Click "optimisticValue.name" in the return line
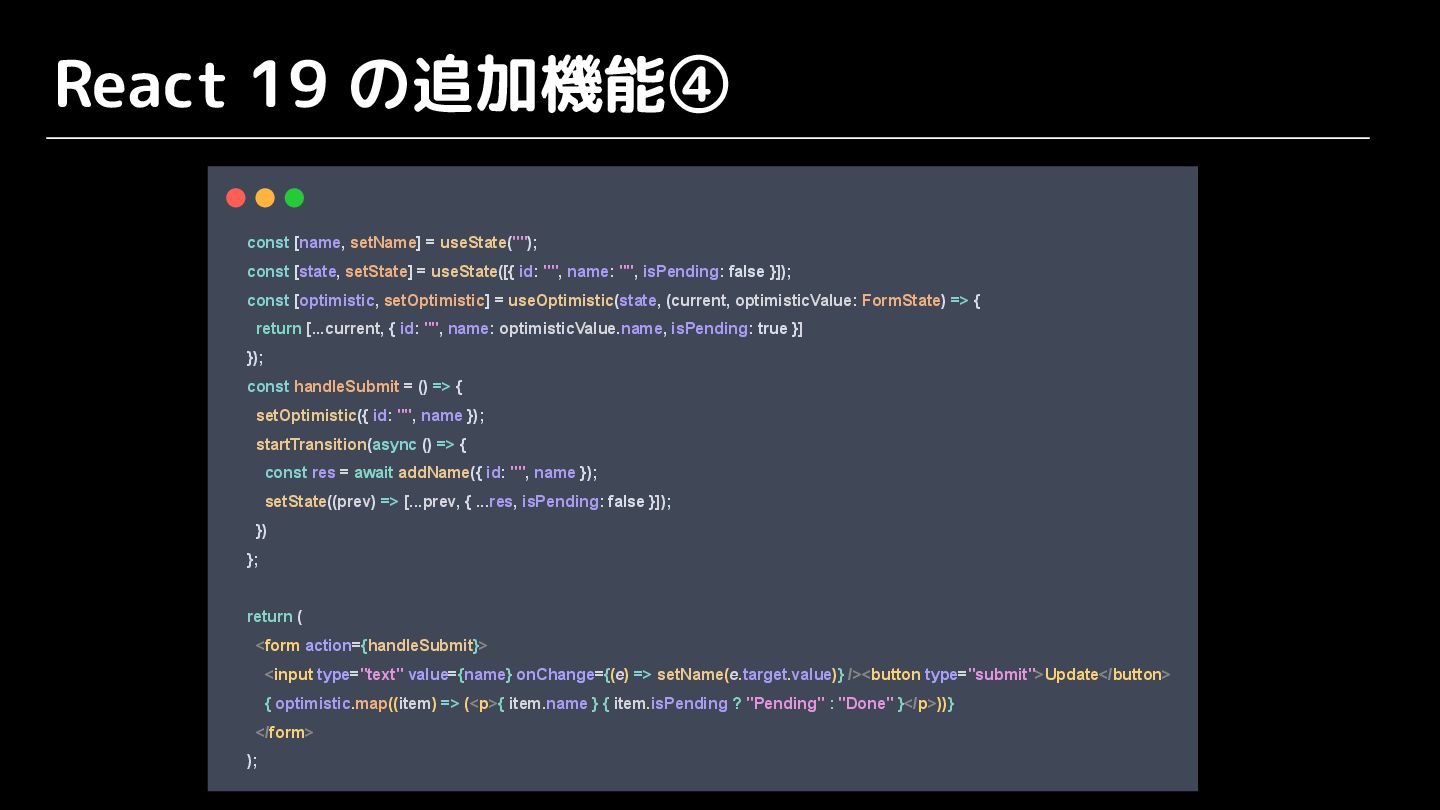The height and width of the screenshot is (810, 1440). pyautogui.click(x=580, y=329)
